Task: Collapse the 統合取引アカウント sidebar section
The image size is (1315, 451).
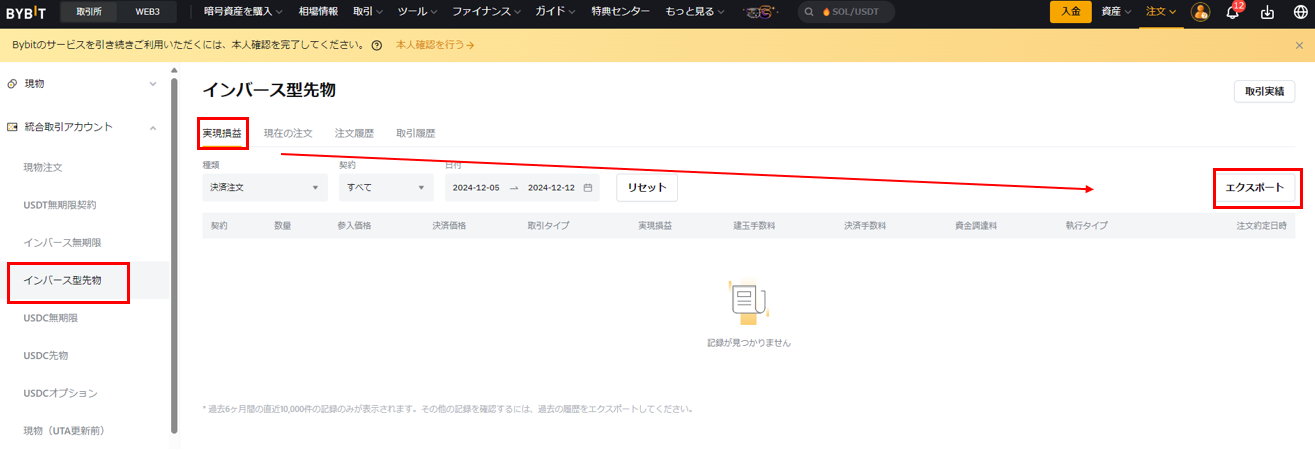Action: [x=153, y=127]
